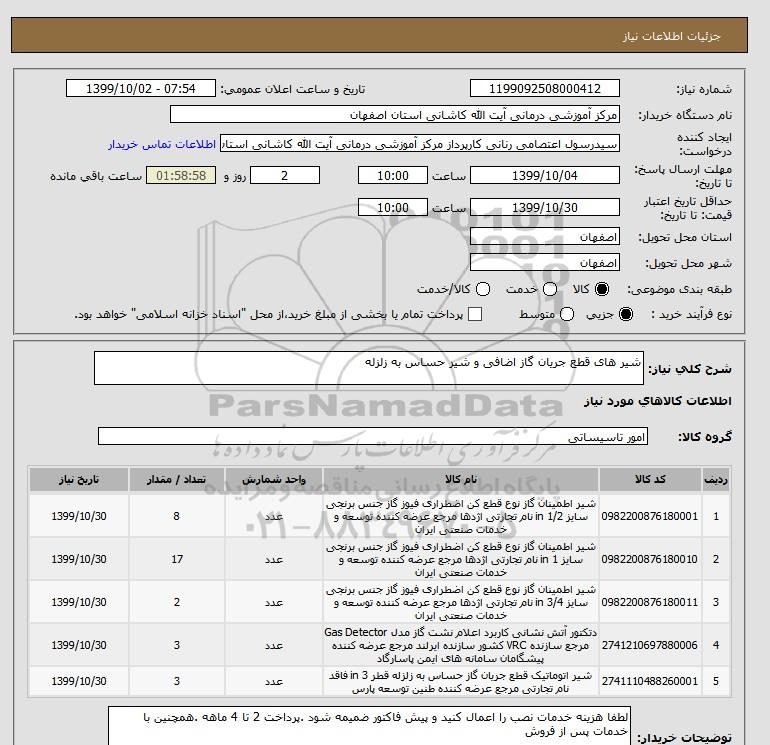Click product code 2741210697880006
The image size is (770, 745).
[x=650, y=645]
